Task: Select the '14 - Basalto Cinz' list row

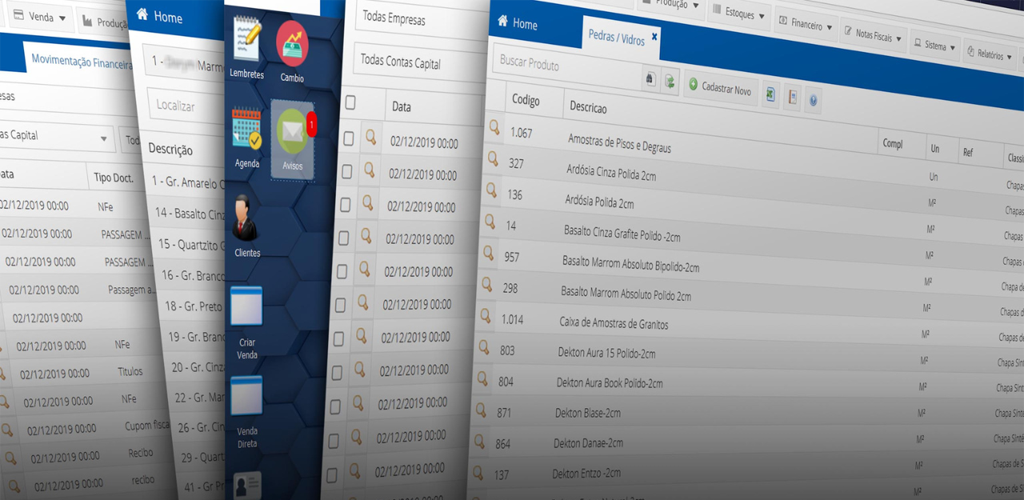Action: pyautogui.click(x=190, y=213)
